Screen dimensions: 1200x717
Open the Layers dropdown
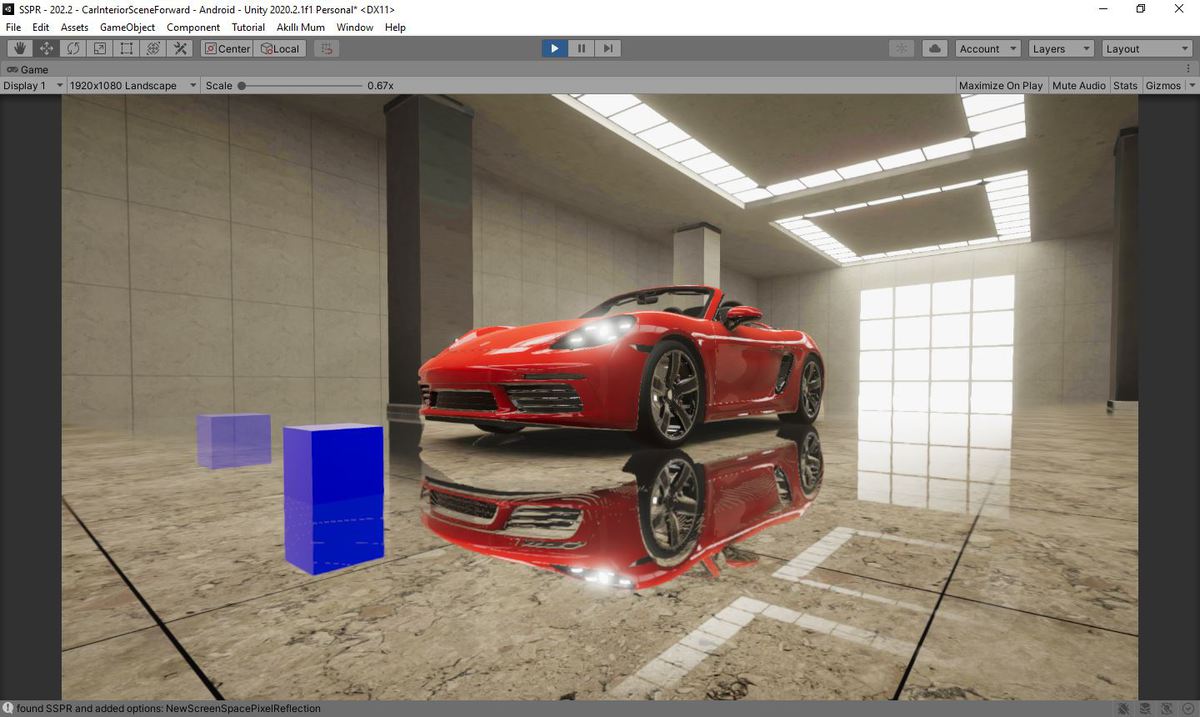1060,47
